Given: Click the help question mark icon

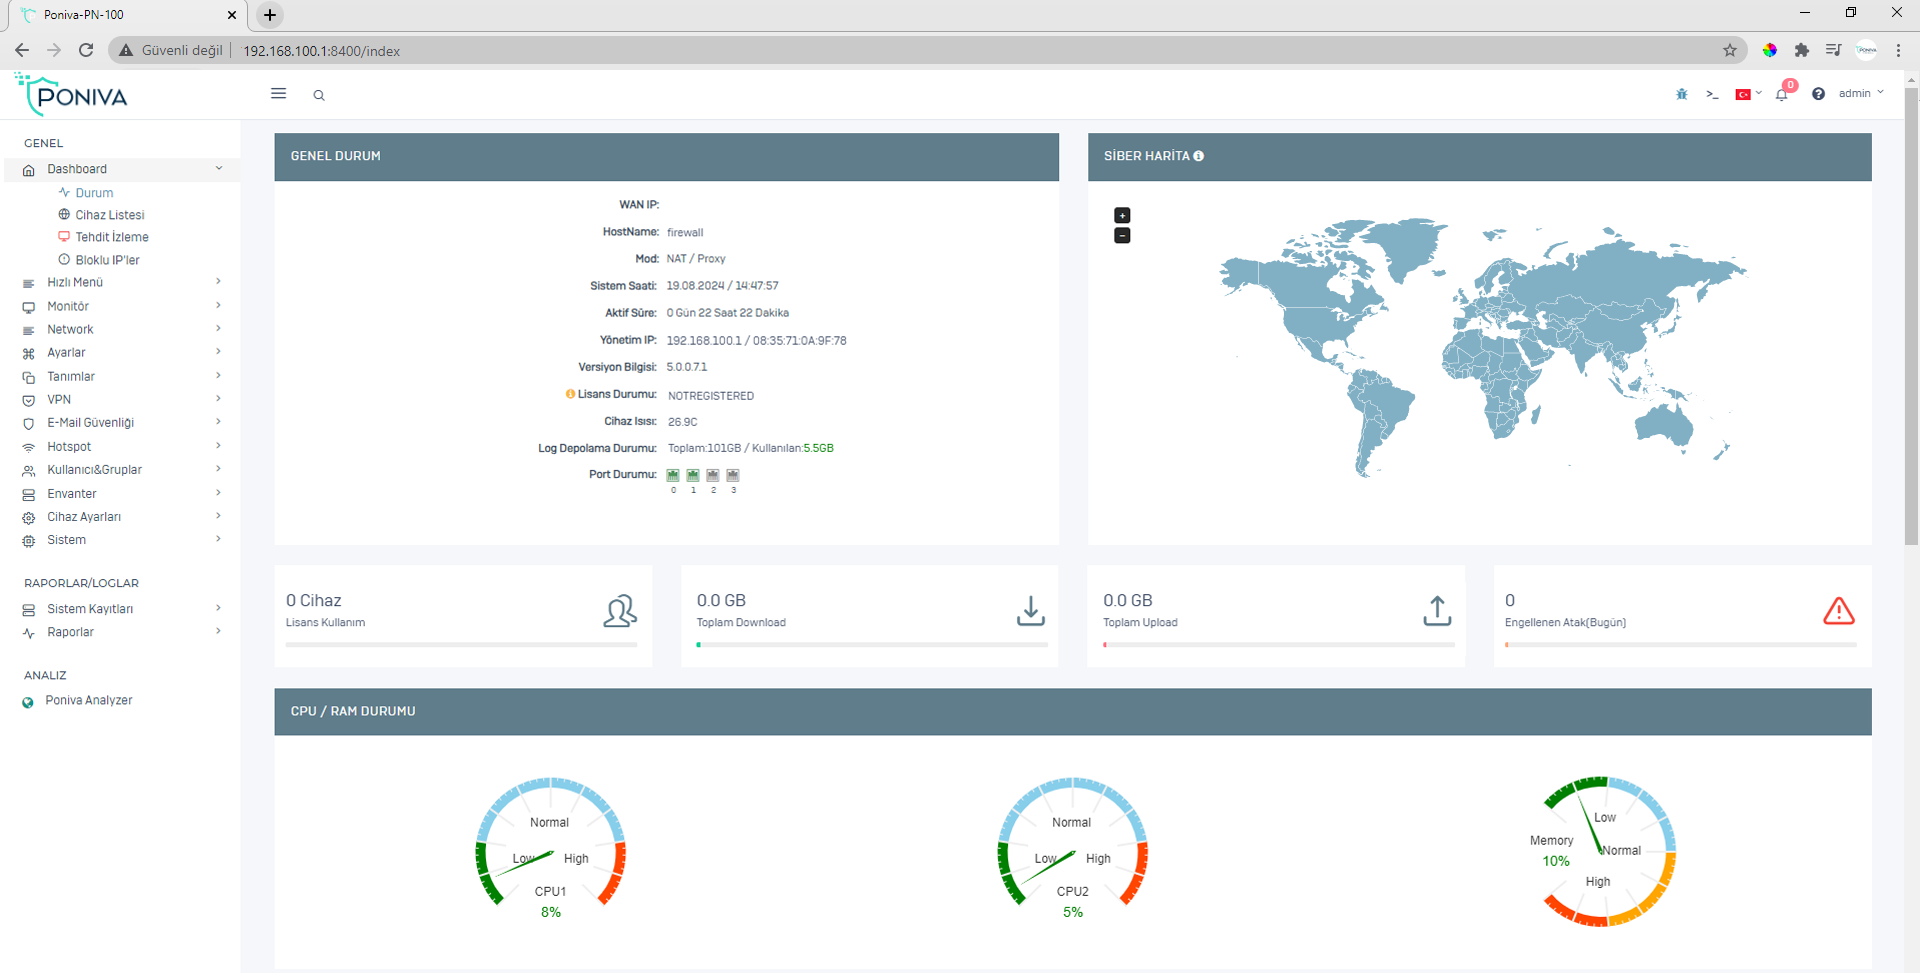Looking at the screenshot, I should 1818,94.
